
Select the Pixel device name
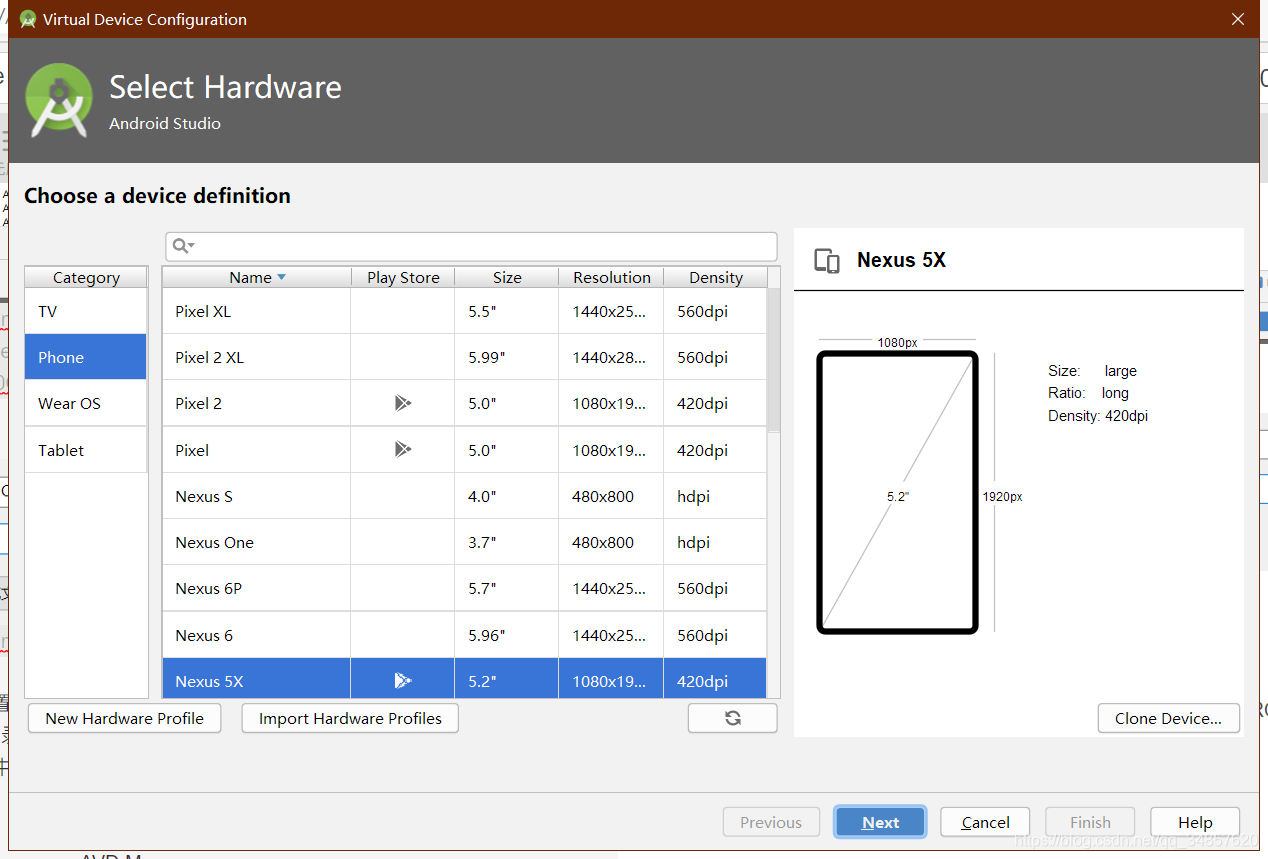192,450
